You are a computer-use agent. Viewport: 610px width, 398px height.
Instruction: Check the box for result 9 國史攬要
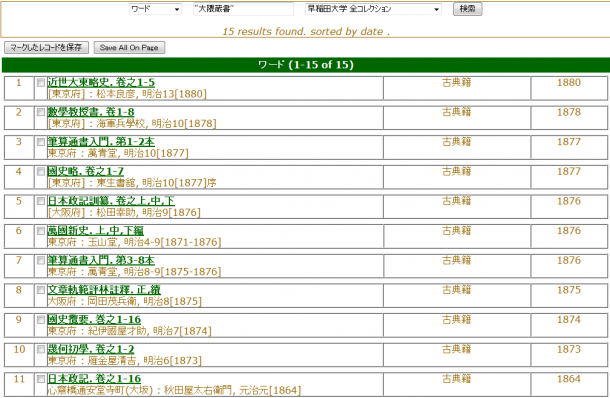pyautogui.click(x=41, y=320)
